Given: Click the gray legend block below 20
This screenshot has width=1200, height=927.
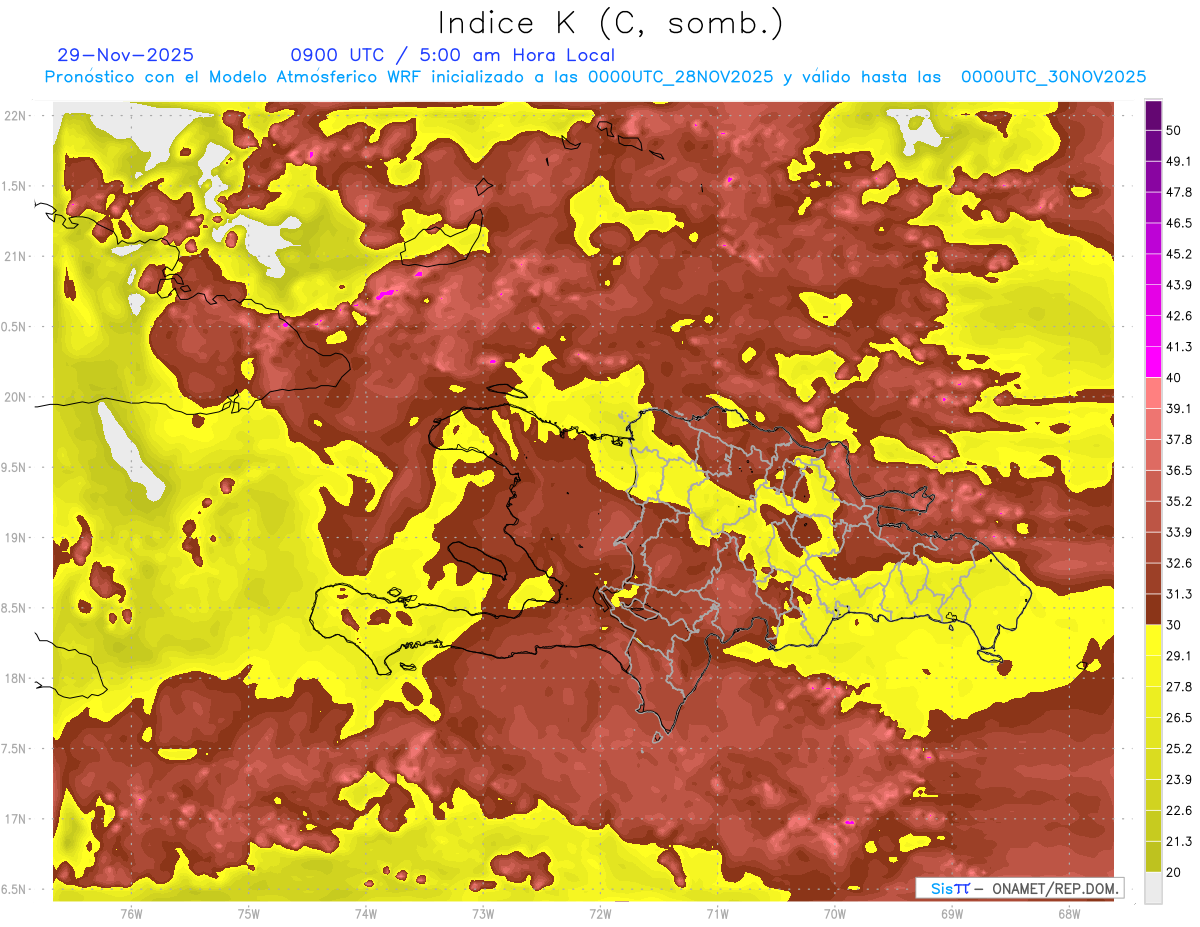Looking at the screenshot, I should [1153, 888].
